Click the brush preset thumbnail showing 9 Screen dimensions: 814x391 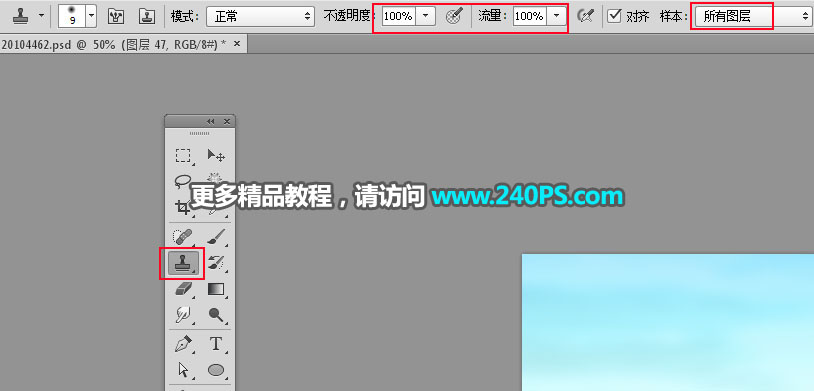[71, 17]
